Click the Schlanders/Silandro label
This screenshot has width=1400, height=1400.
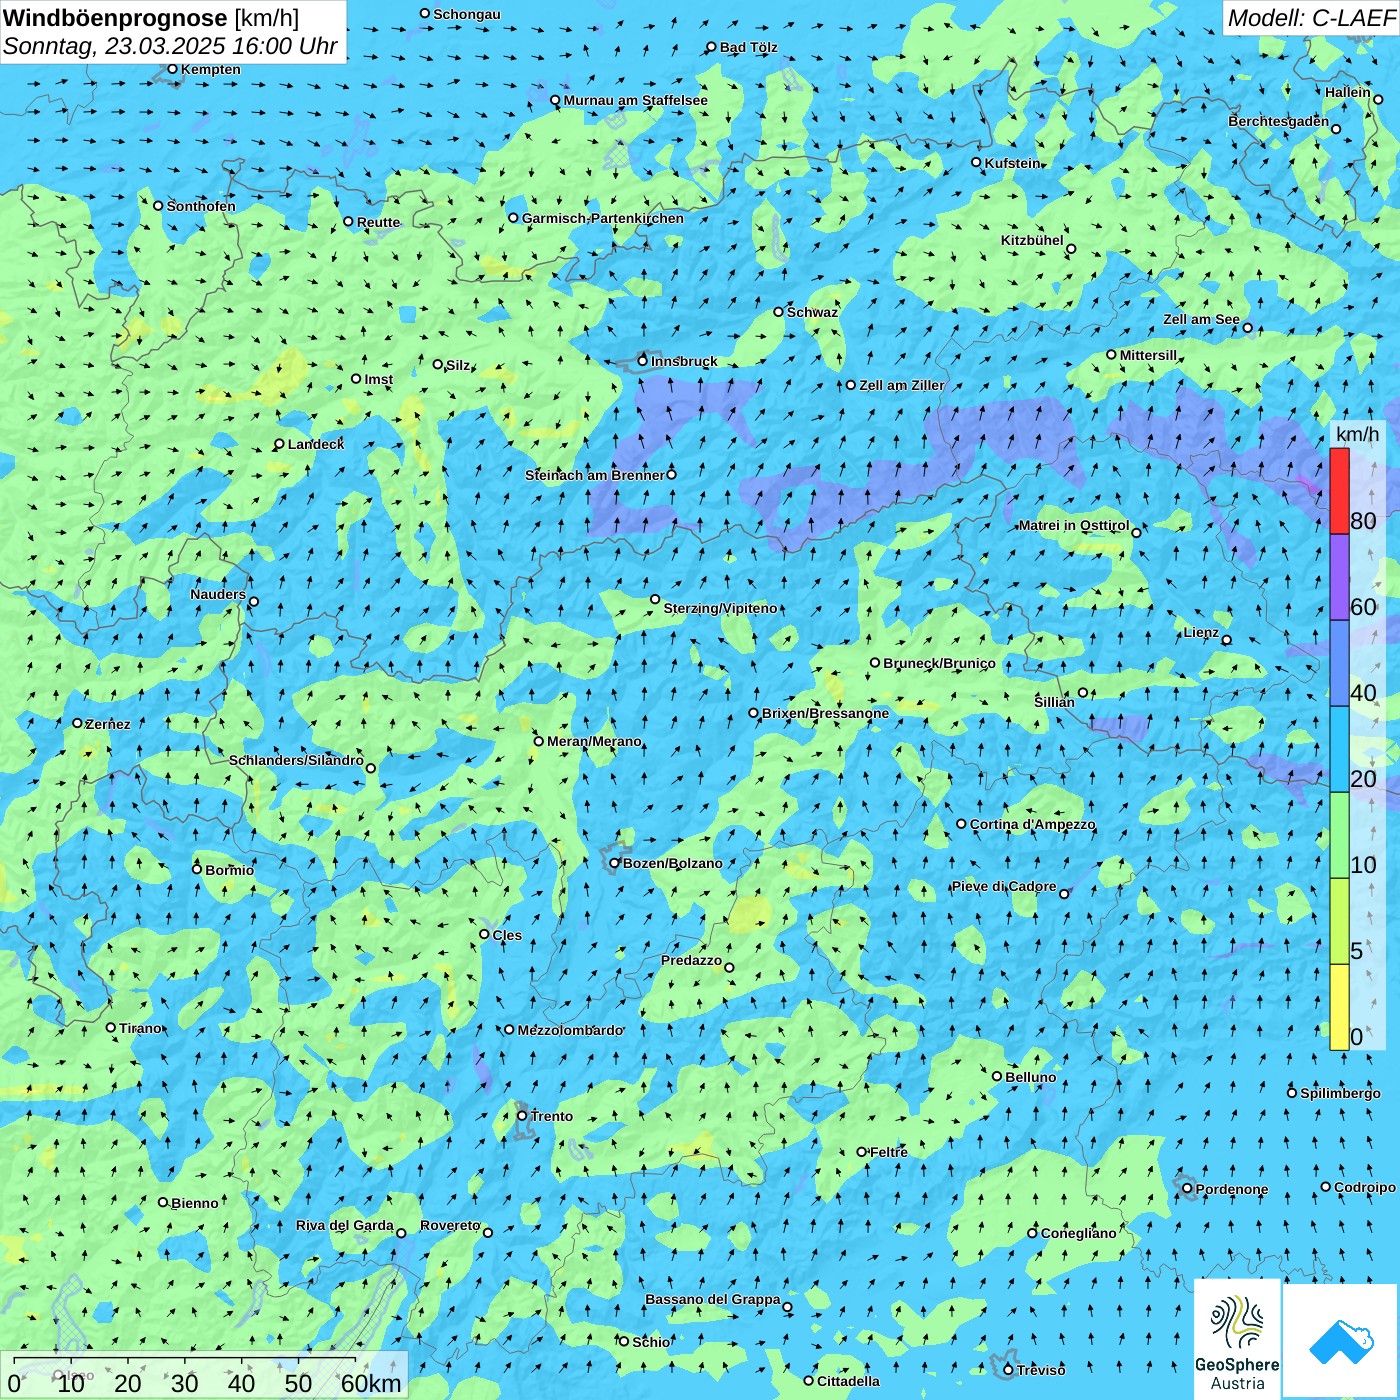tap(296, 760)
